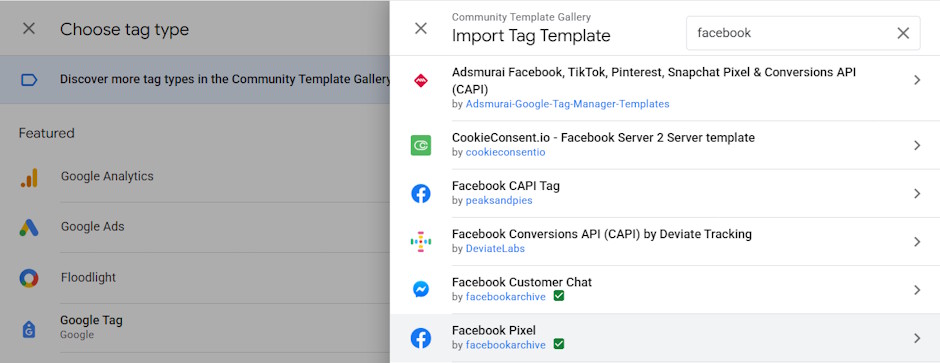Click the green CookieConsent.io icon
Viewport: 940px width, 363px height.
(421, 145)
